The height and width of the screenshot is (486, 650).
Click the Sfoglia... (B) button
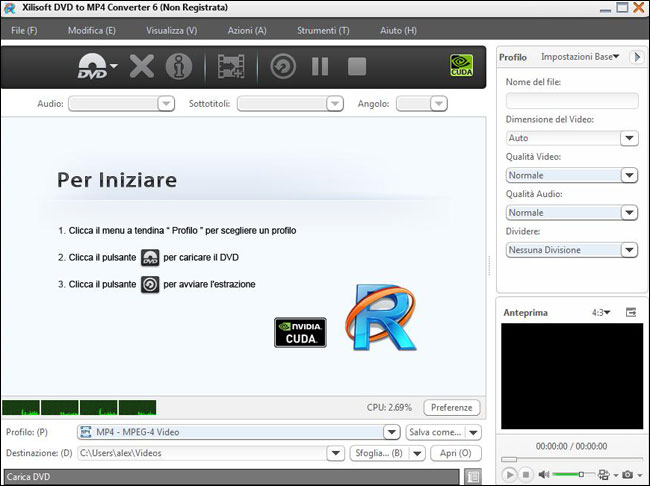[379, 453]
